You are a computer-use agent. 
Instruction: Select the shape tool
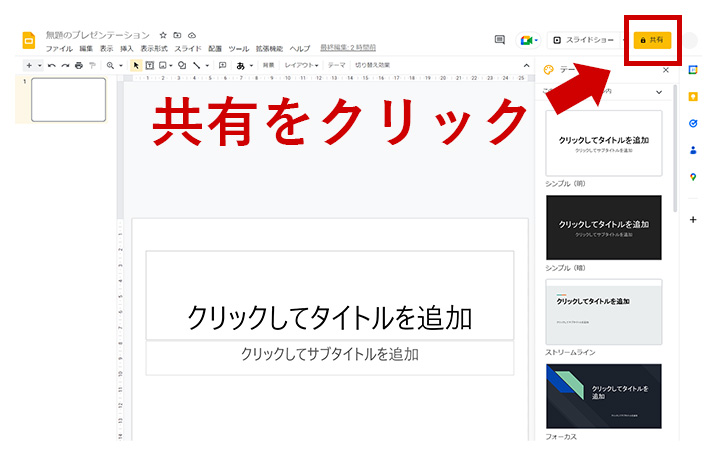click(182, 66)
